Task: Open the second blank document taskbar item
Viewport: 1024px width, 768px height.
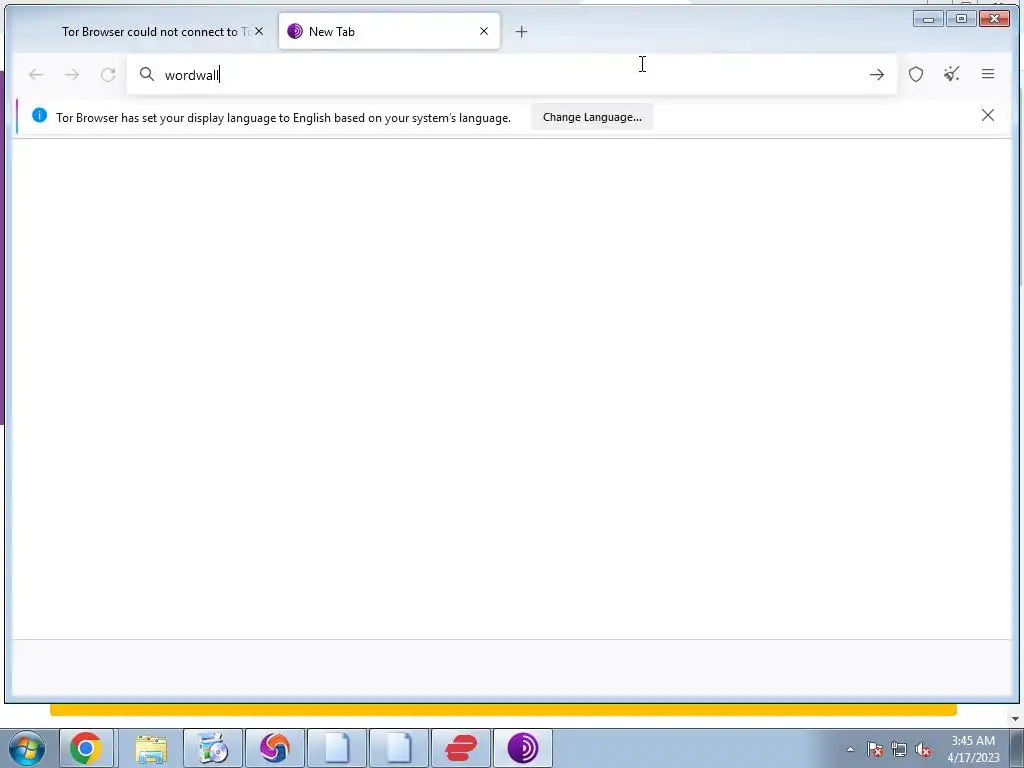Action: [398, 748]
